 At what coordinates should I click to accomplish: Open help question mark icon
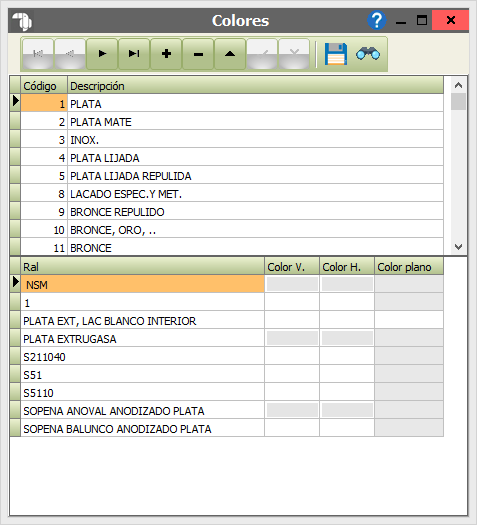click(x=377, y=20)
